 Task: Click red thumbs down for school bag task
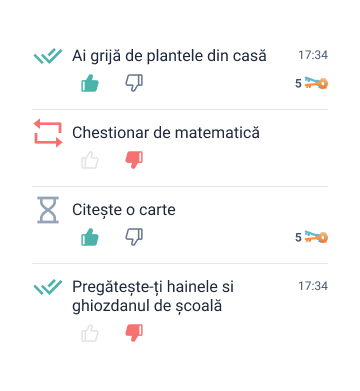[x=134, y=333]
